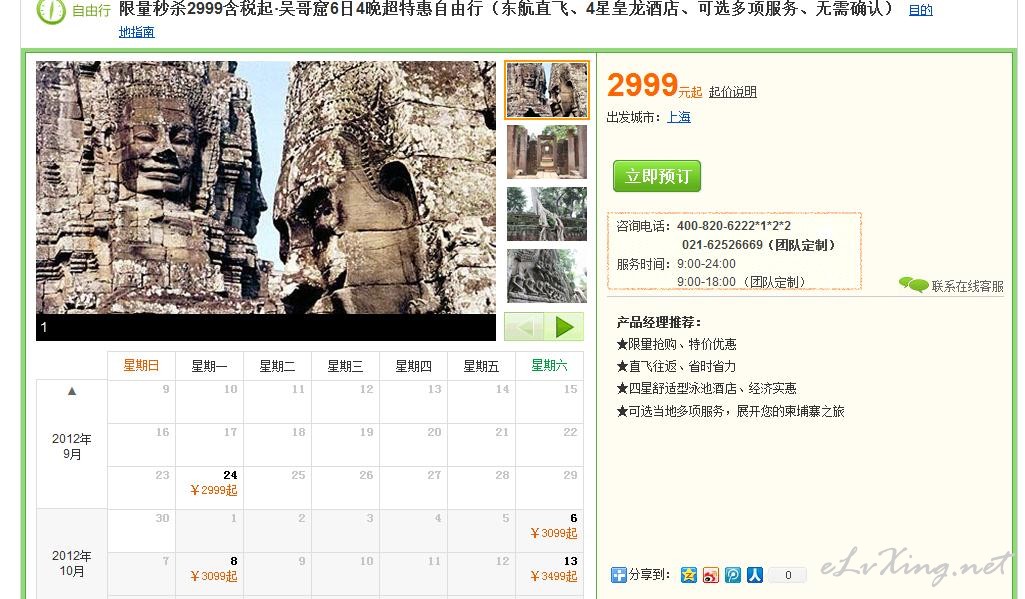Pick September 24 priced ¥2999起
This screenshot has width=1025, height=599.
coord(209,488)
